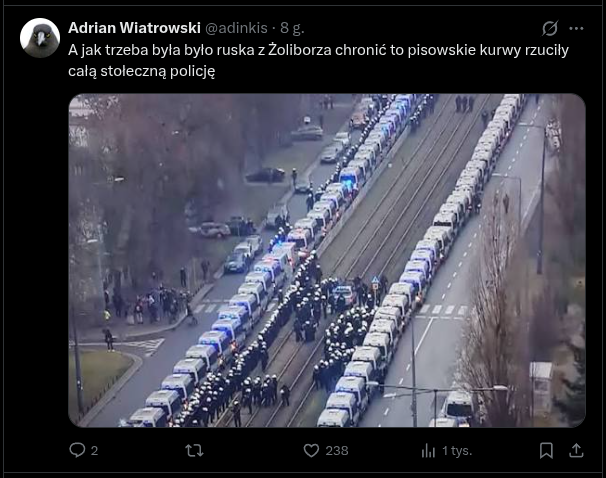Open the Grok explain-this-post icon
The width and height of the screenshot is (606, 478).
coord(550,28)
